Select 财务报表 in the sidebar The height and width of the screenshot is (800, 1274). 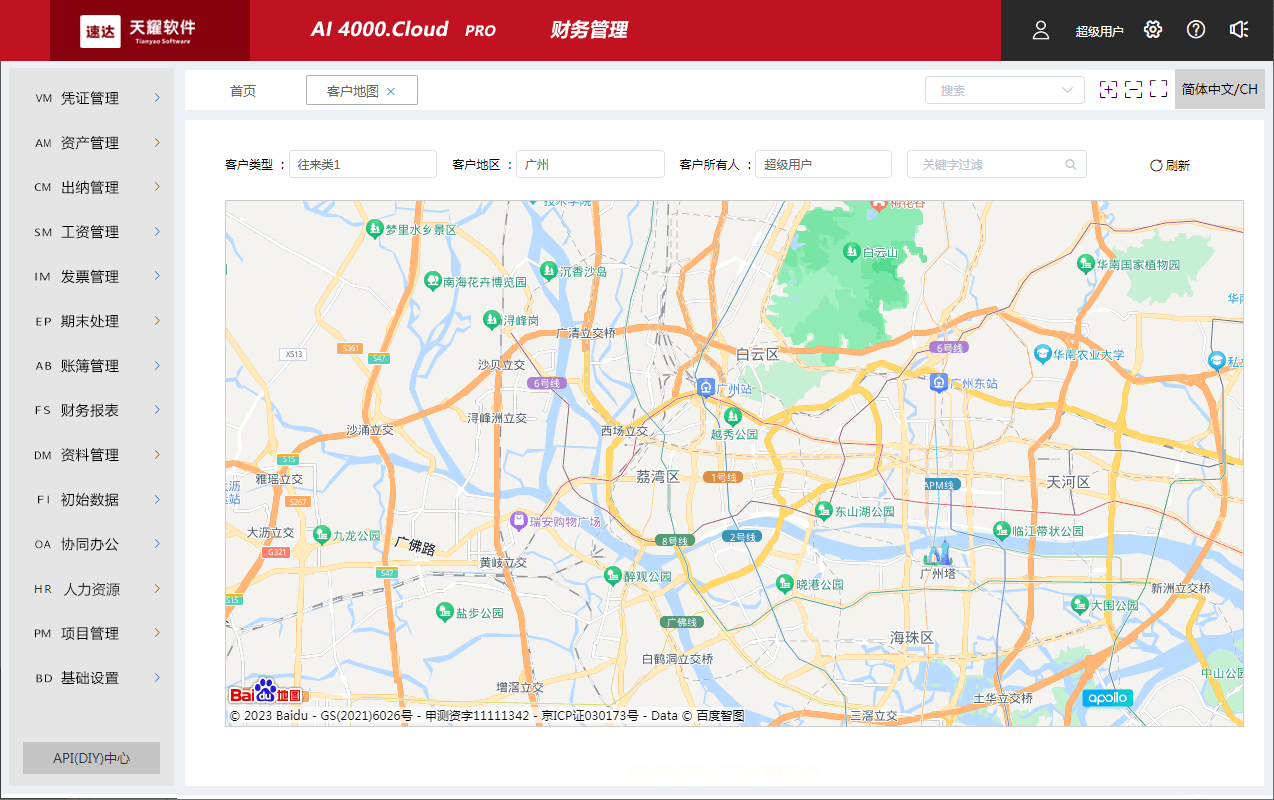90,410
